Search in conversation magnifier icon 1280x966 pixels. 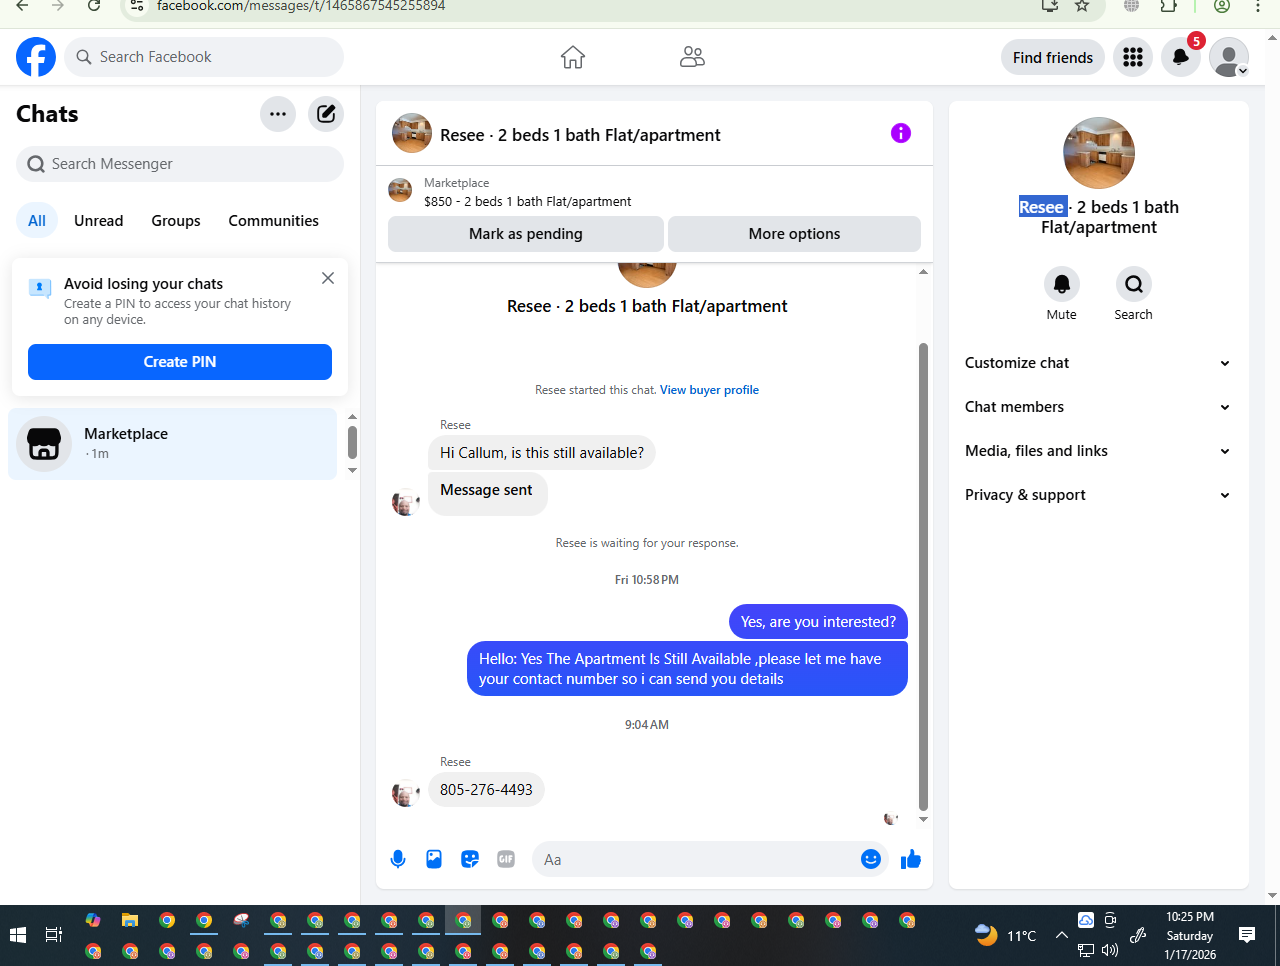(x=1134, y=284)
